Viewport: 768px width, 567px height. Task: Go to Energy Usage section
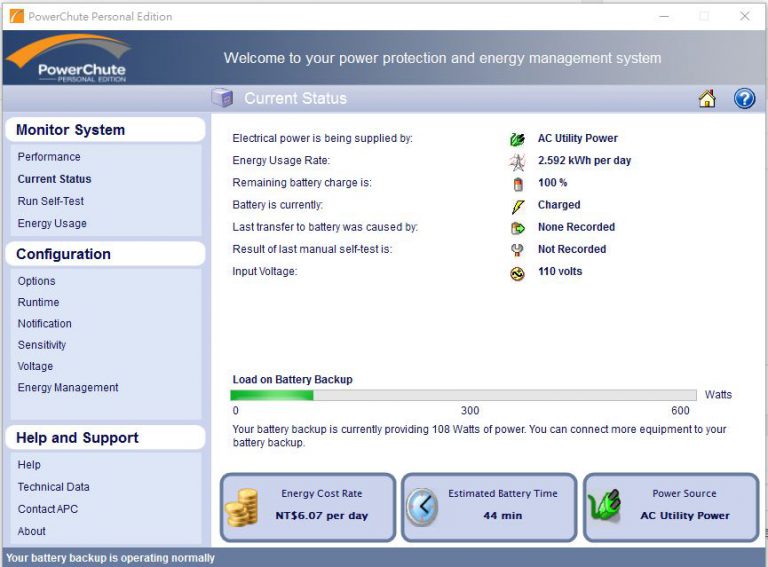[x=52, y=223]
